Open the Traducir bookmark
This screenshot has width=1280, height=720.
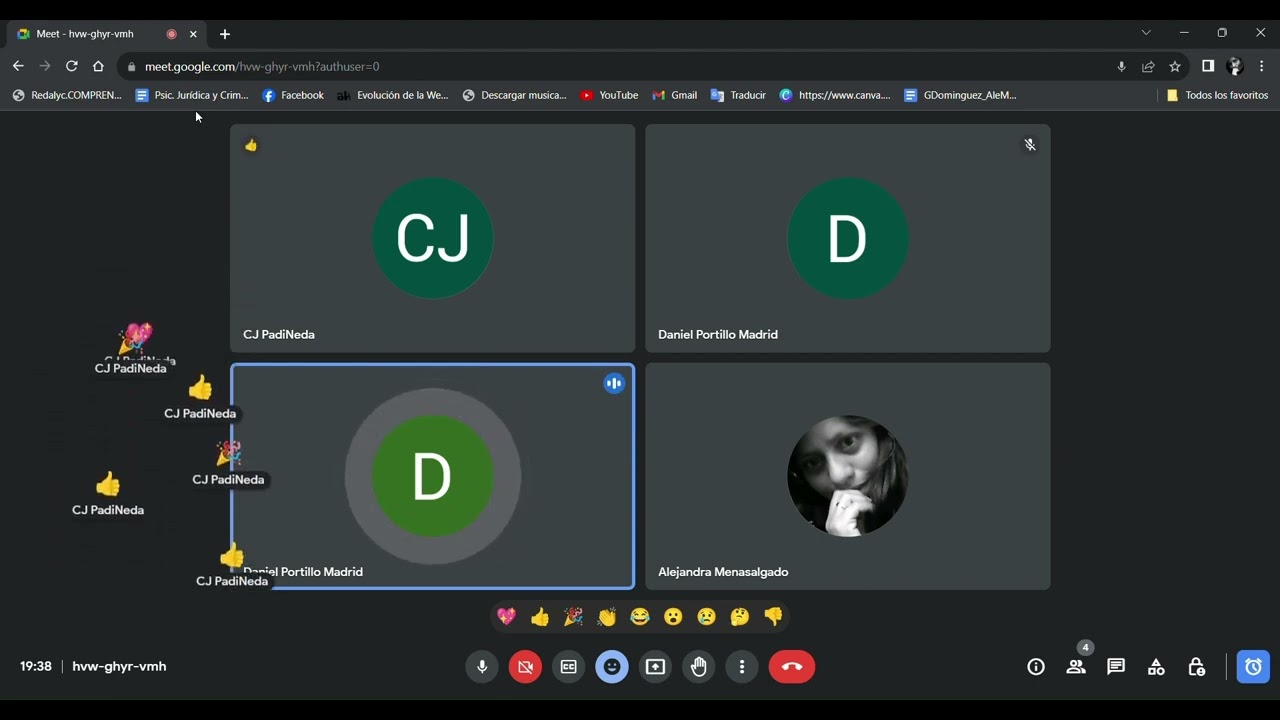pos(738,95)
